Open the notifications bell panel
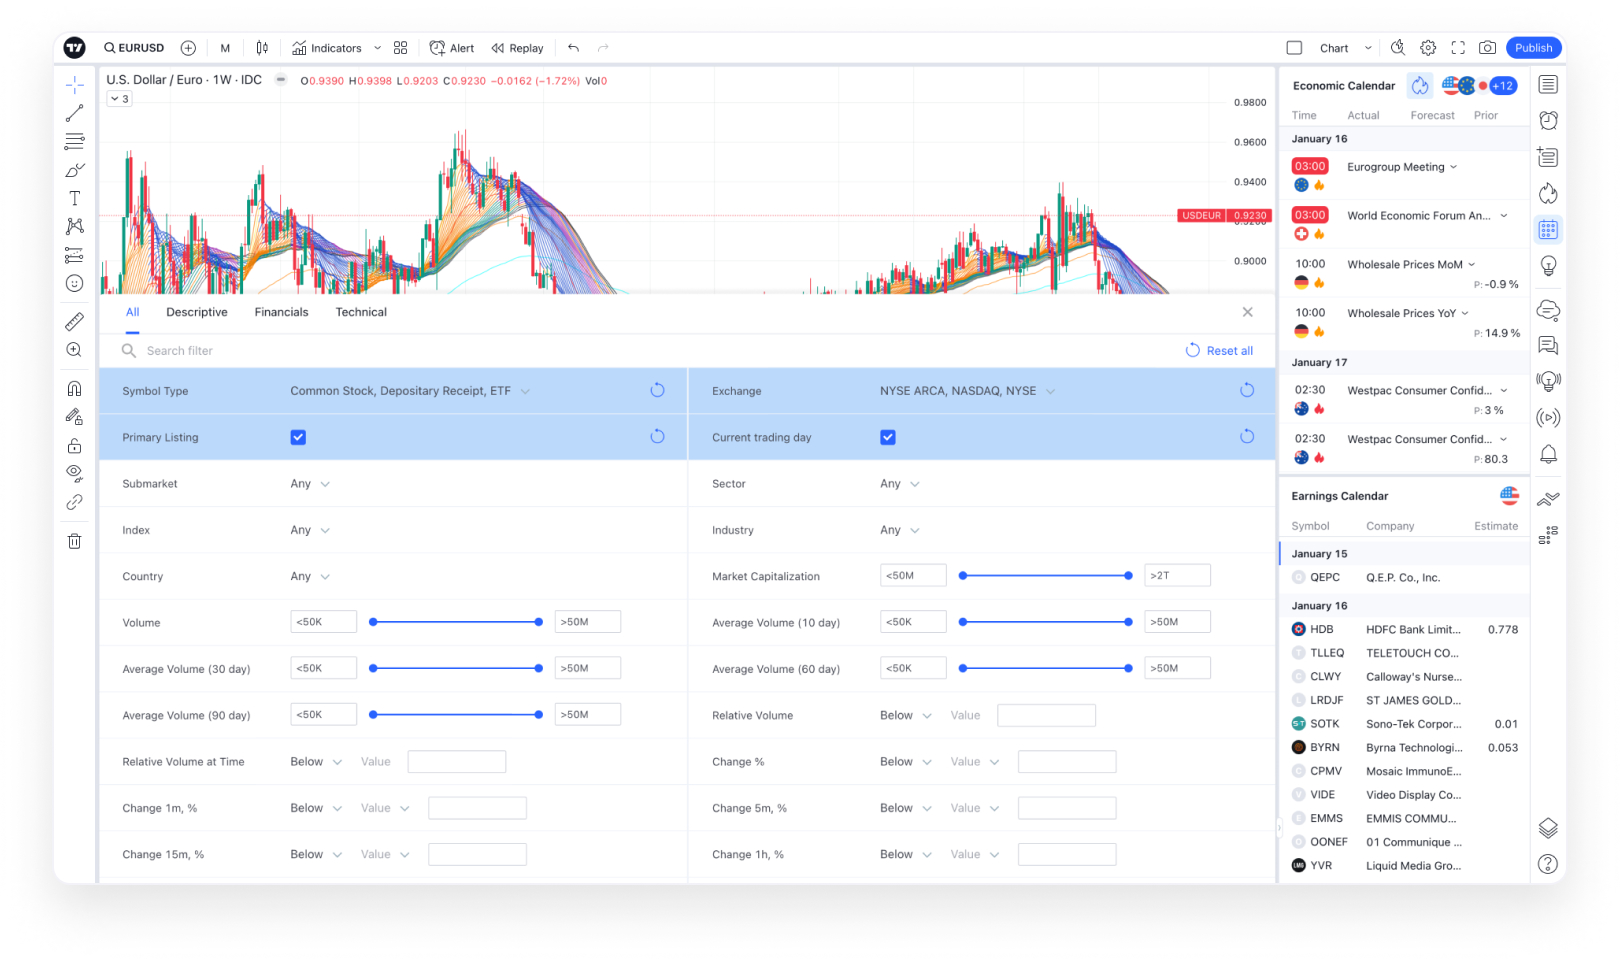Viewport: 1620px width, 959px height. pyautogui.click(x=1548, y=454)
